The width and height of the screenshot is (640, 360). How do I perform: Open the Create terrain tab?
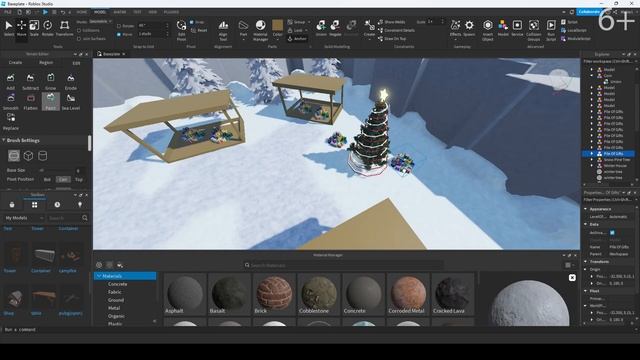click(16, 63)
